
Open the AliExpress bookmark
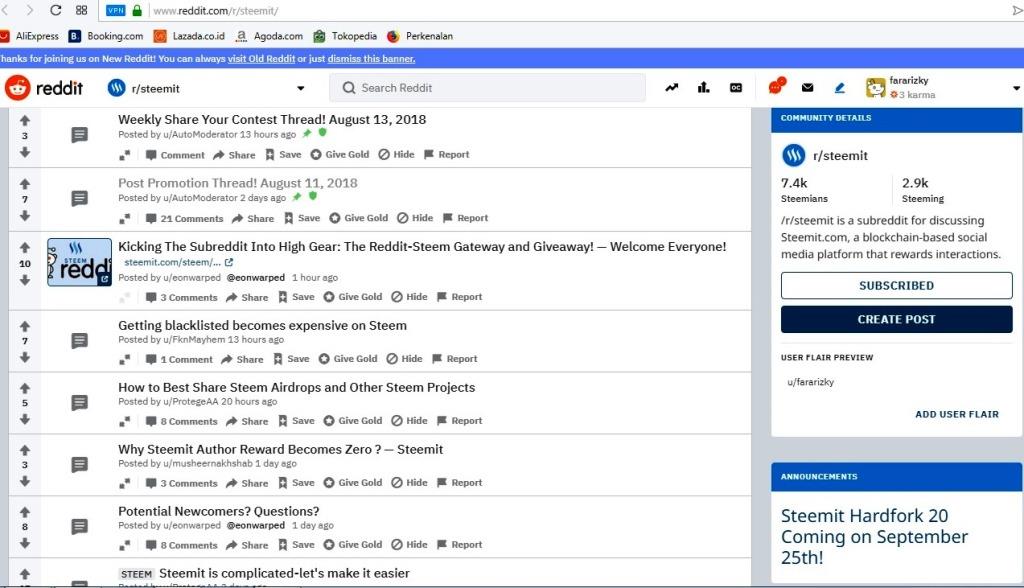point(30,36)
